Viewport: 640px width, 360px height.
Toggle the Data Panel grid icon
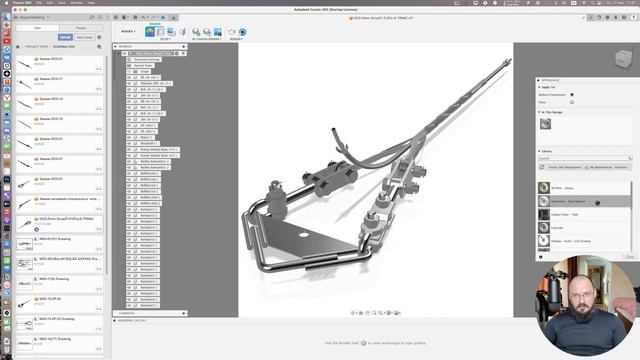pos(116,18)
